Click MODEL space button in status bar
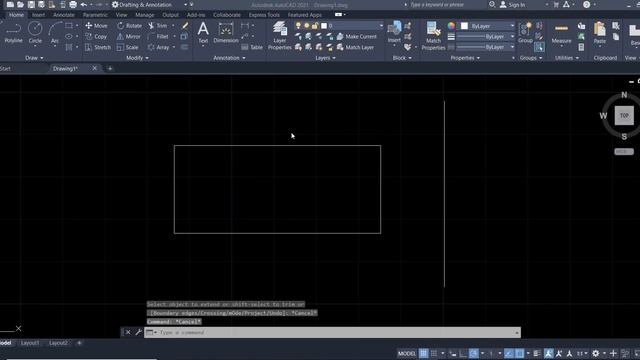 [x=407, y=353]
